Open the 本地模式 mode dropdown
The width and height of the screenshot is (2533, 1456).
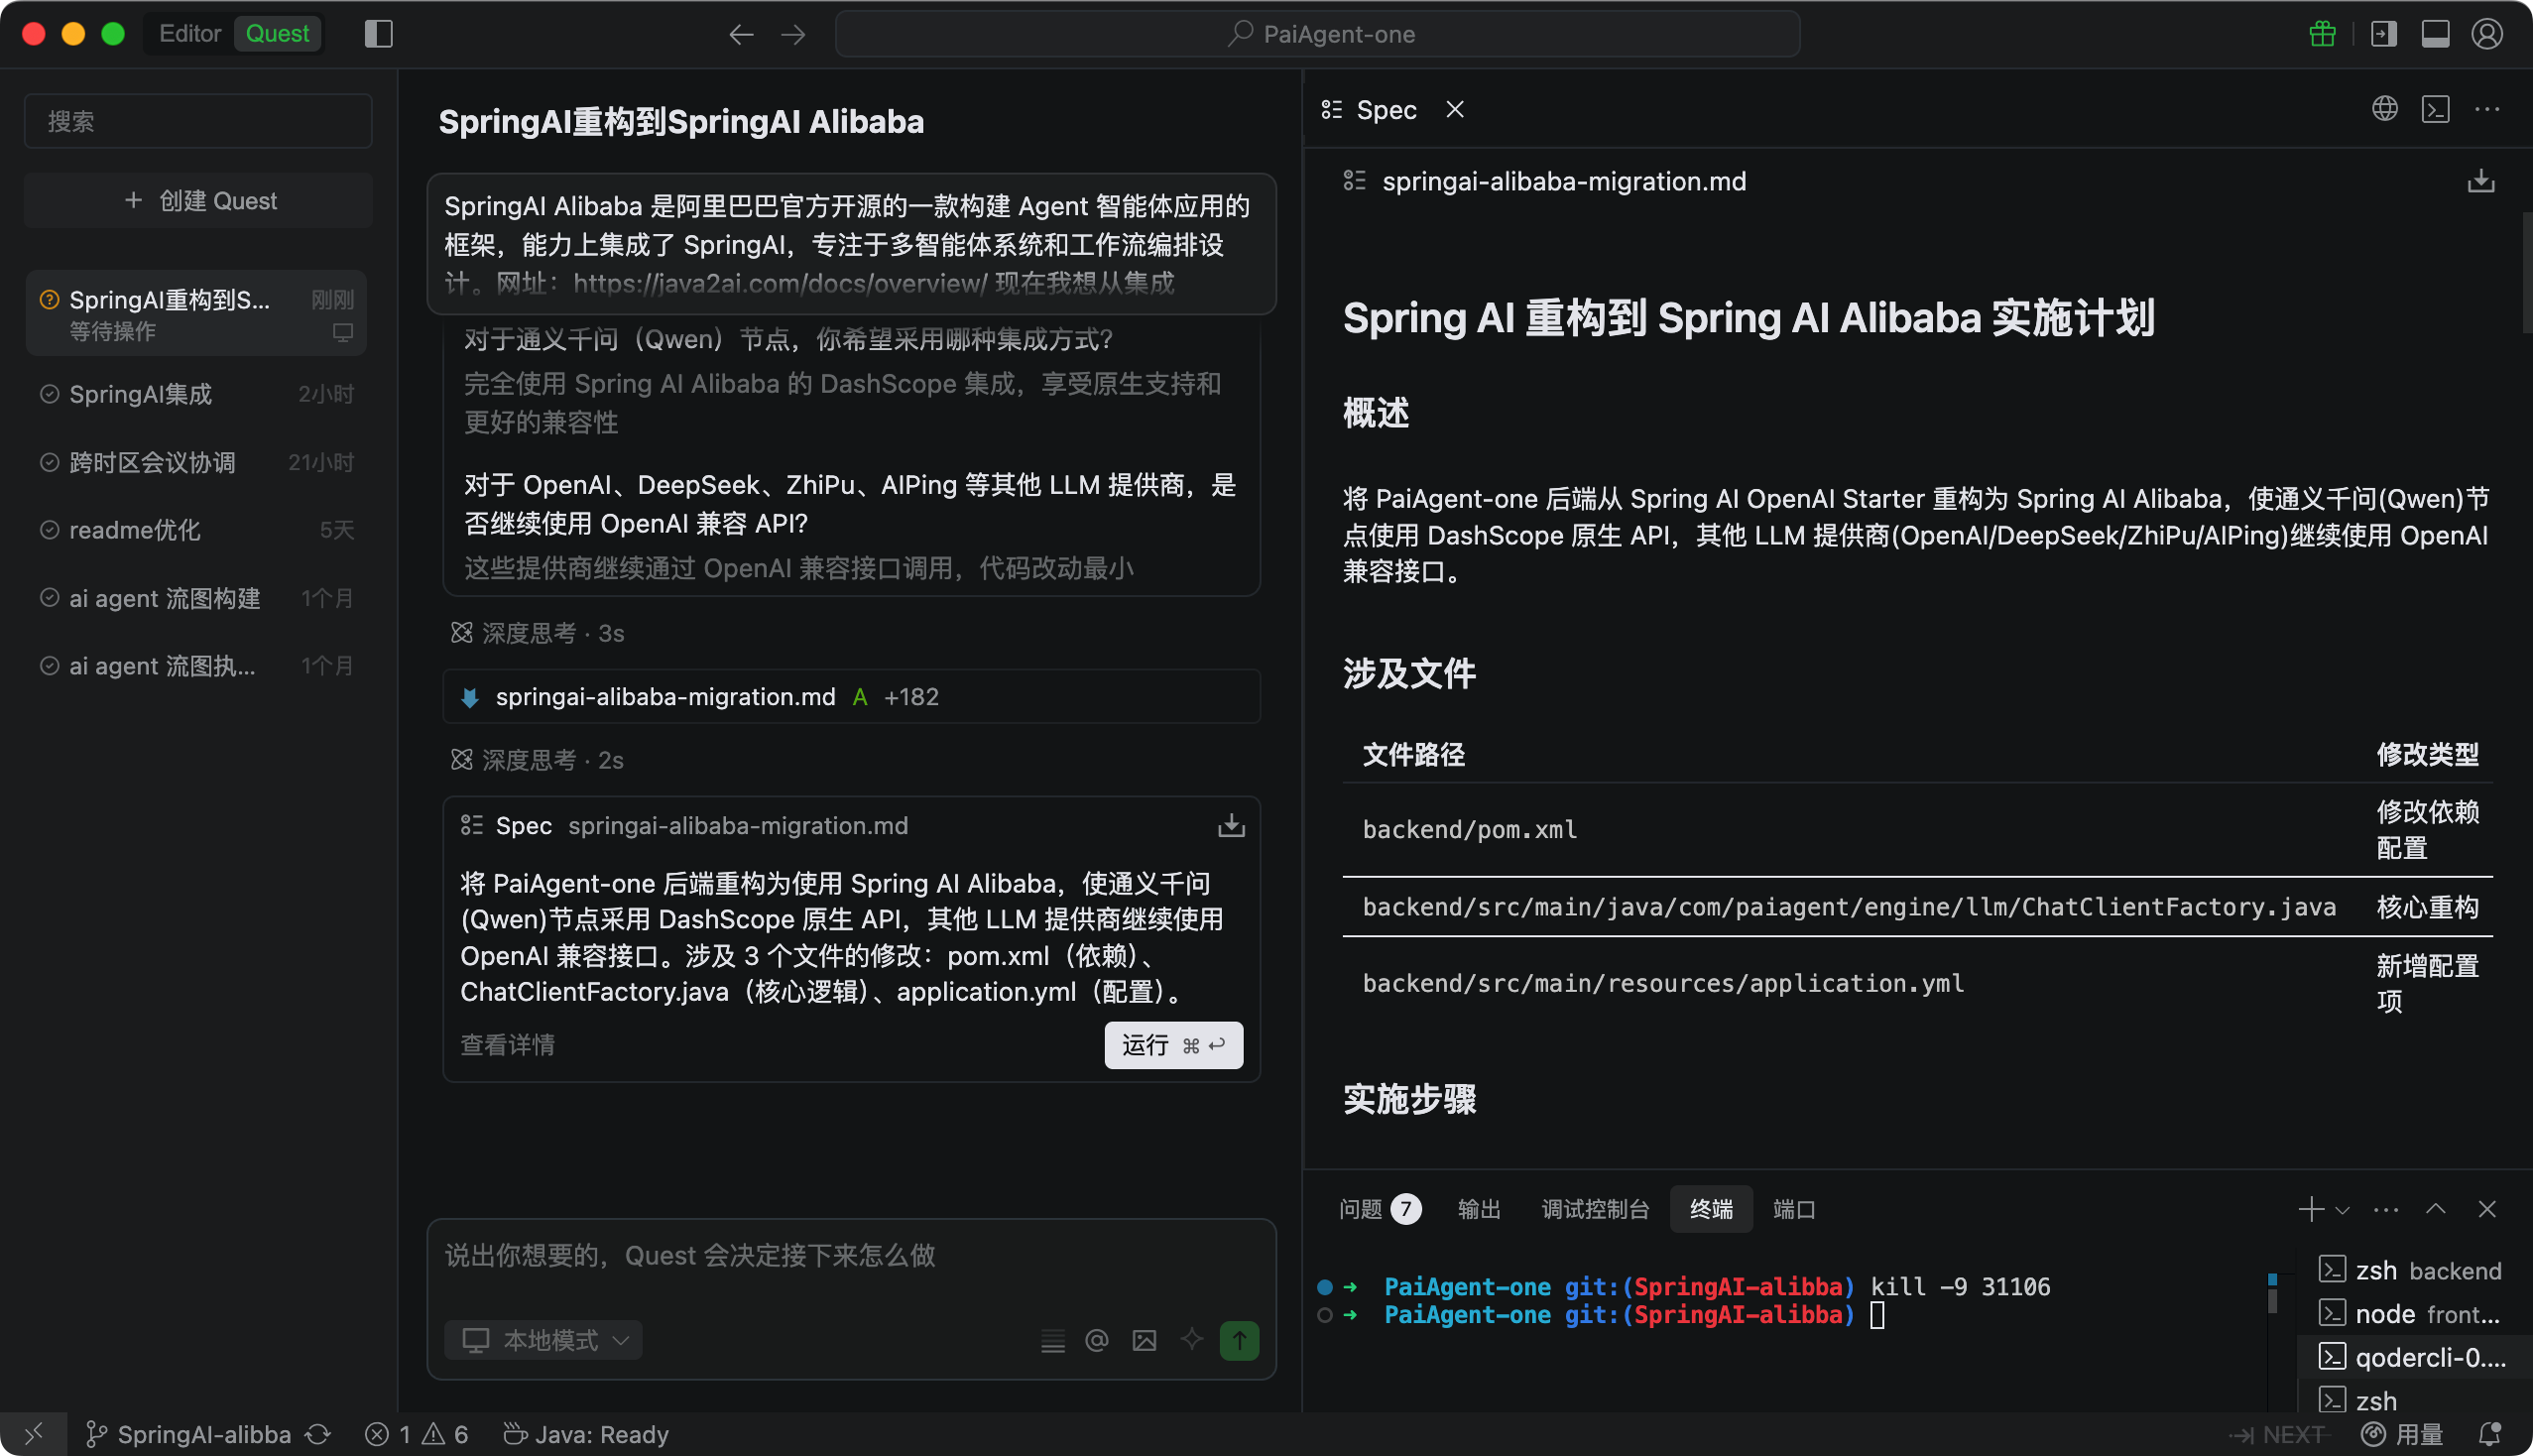point(546,1341)
